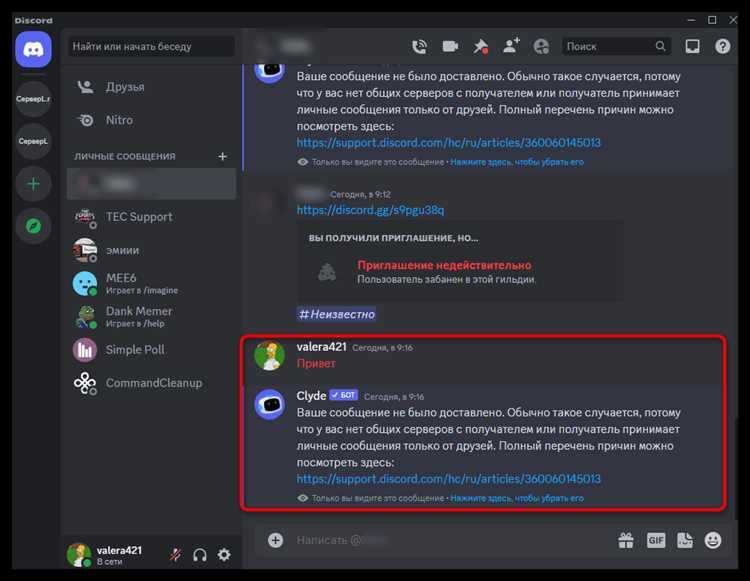Dismiss the upper Clyde message via link

[517, 162]
